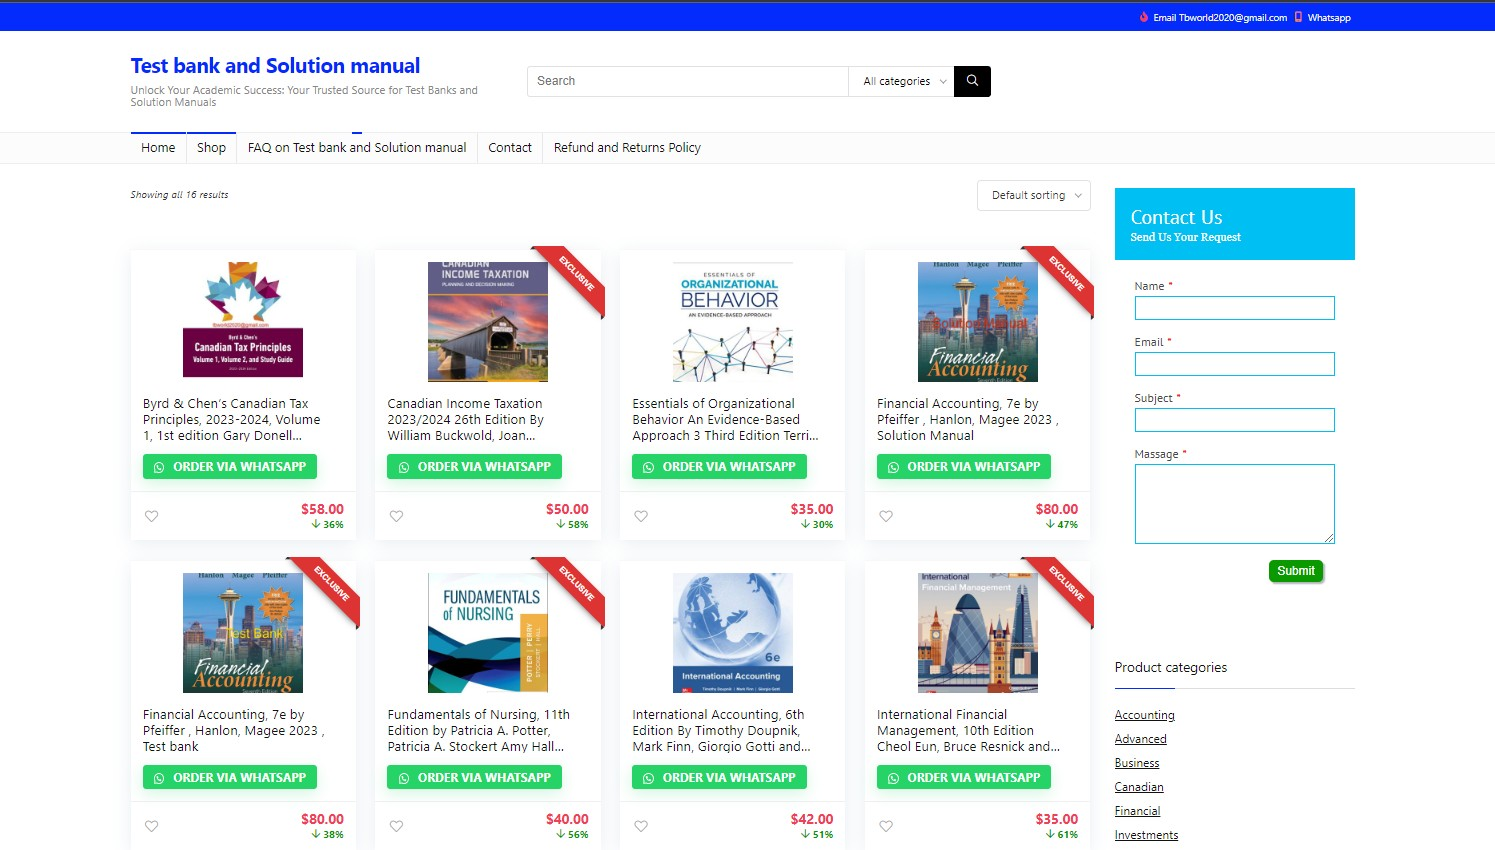Viewport: 1495px width, 850px height.
Task: Order Canadian Income Taxation via WhatsApp
Action: 475,467
